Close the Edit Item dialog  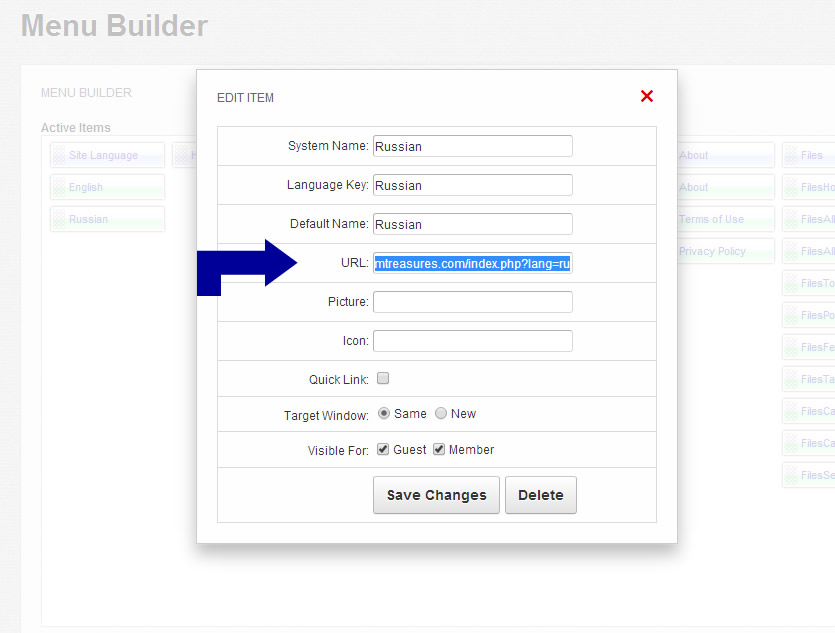tap(646, 96)
